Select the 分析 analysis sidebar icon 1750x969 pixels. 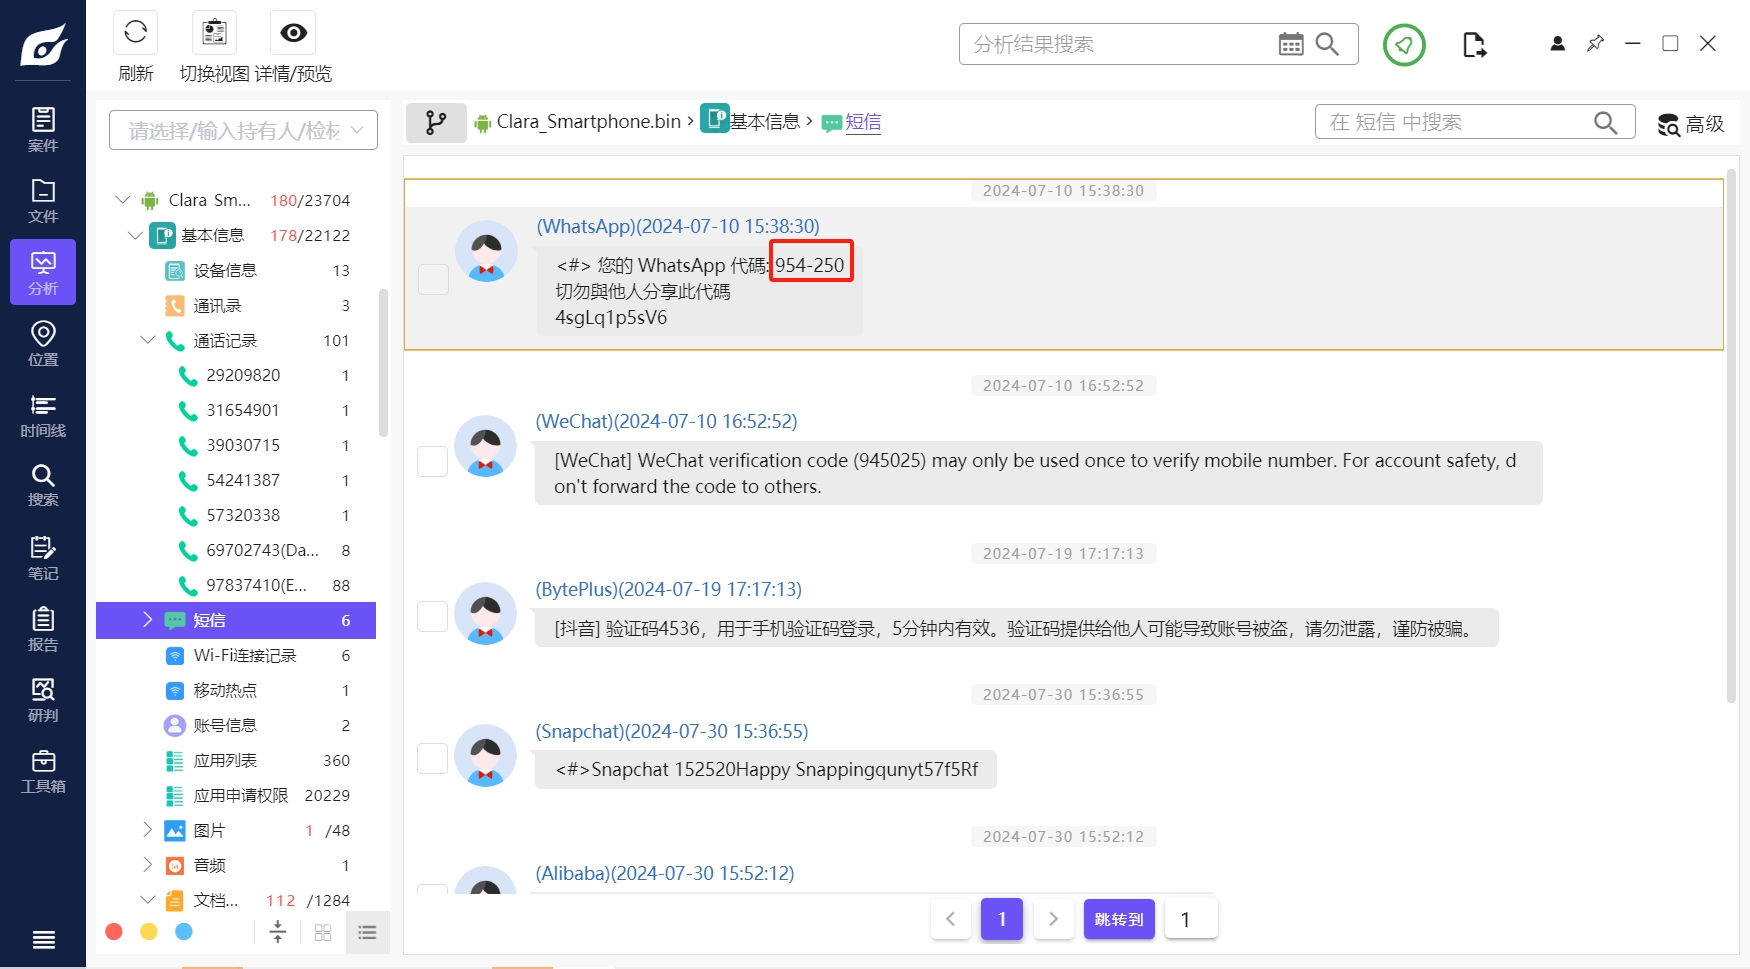coord(43,272)
